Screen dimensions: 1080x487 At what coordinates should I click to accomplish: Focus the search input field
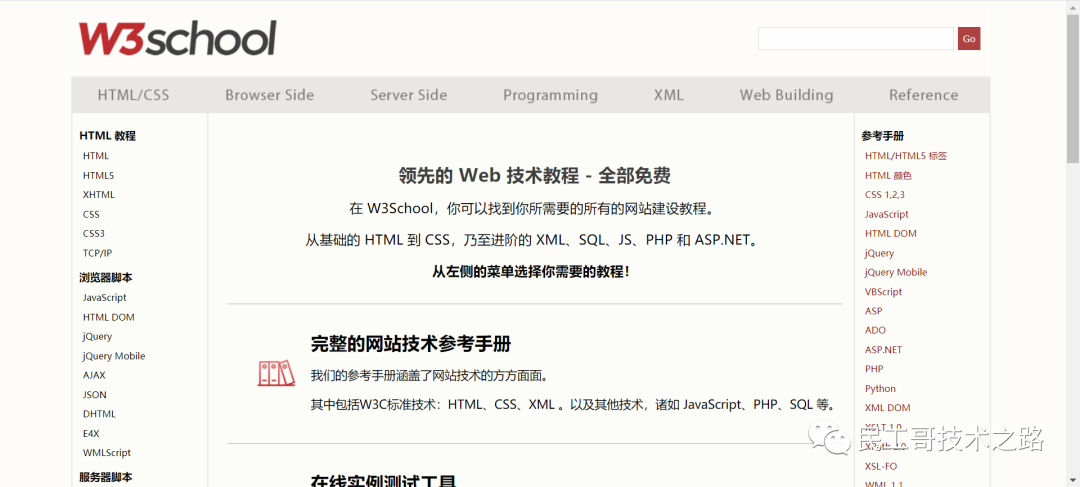click(x=855, y=39)
